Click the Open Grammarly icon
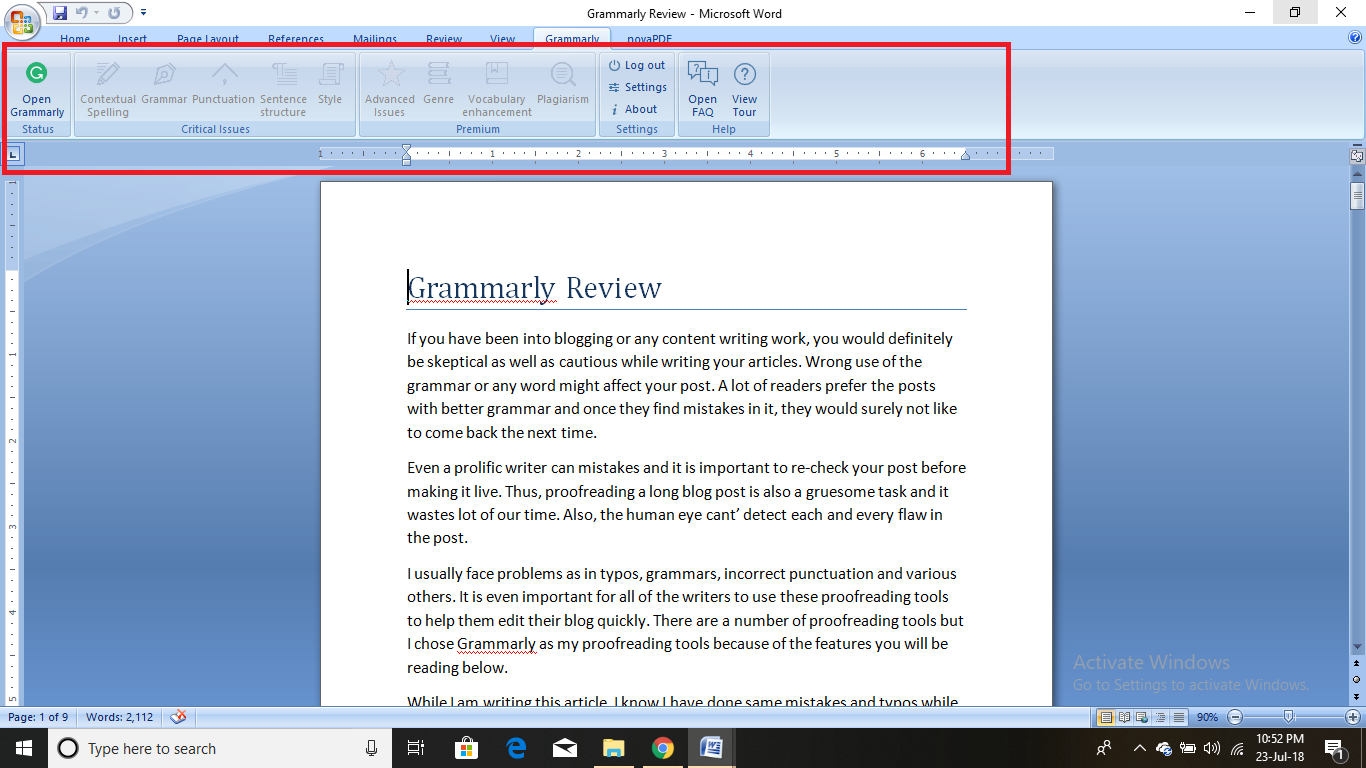1366x768 pixels. pos(37,74)
